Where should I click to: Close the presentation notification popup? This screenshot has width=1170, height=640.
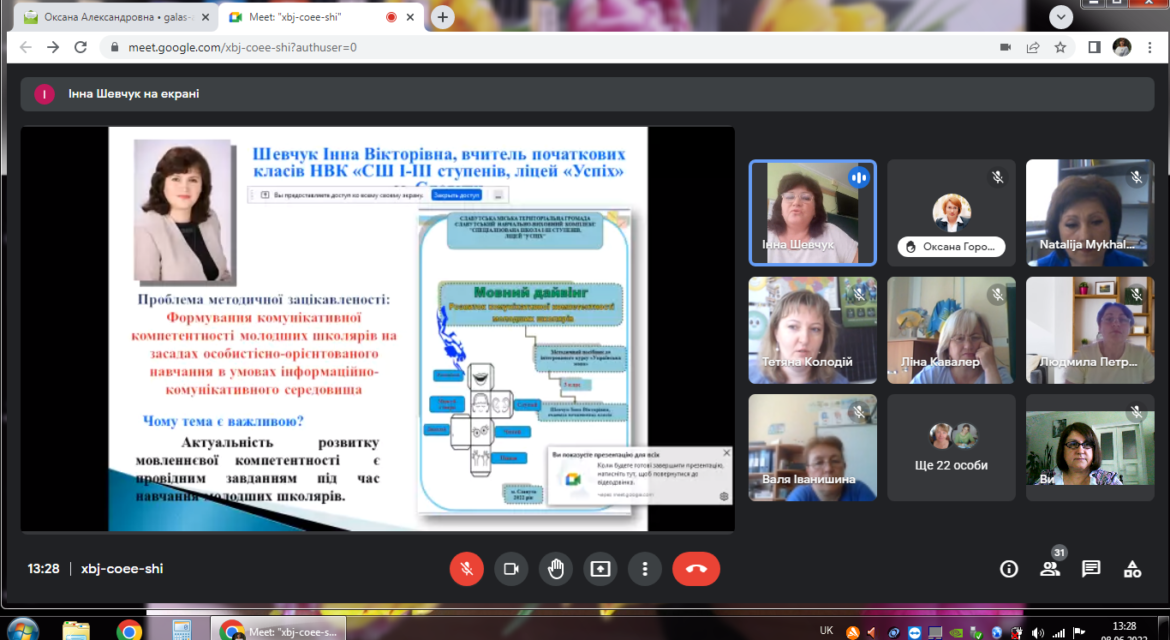click(726, 453)
